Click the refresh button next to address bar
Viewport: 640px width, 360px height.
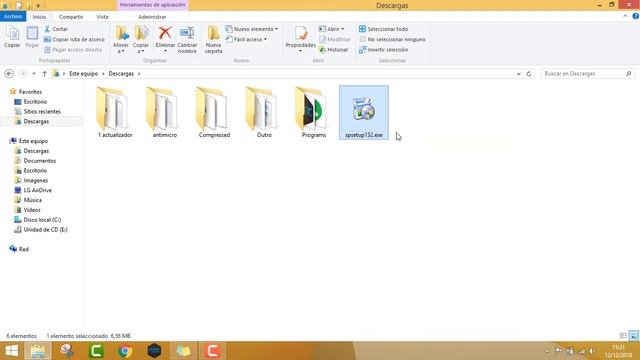529,73
